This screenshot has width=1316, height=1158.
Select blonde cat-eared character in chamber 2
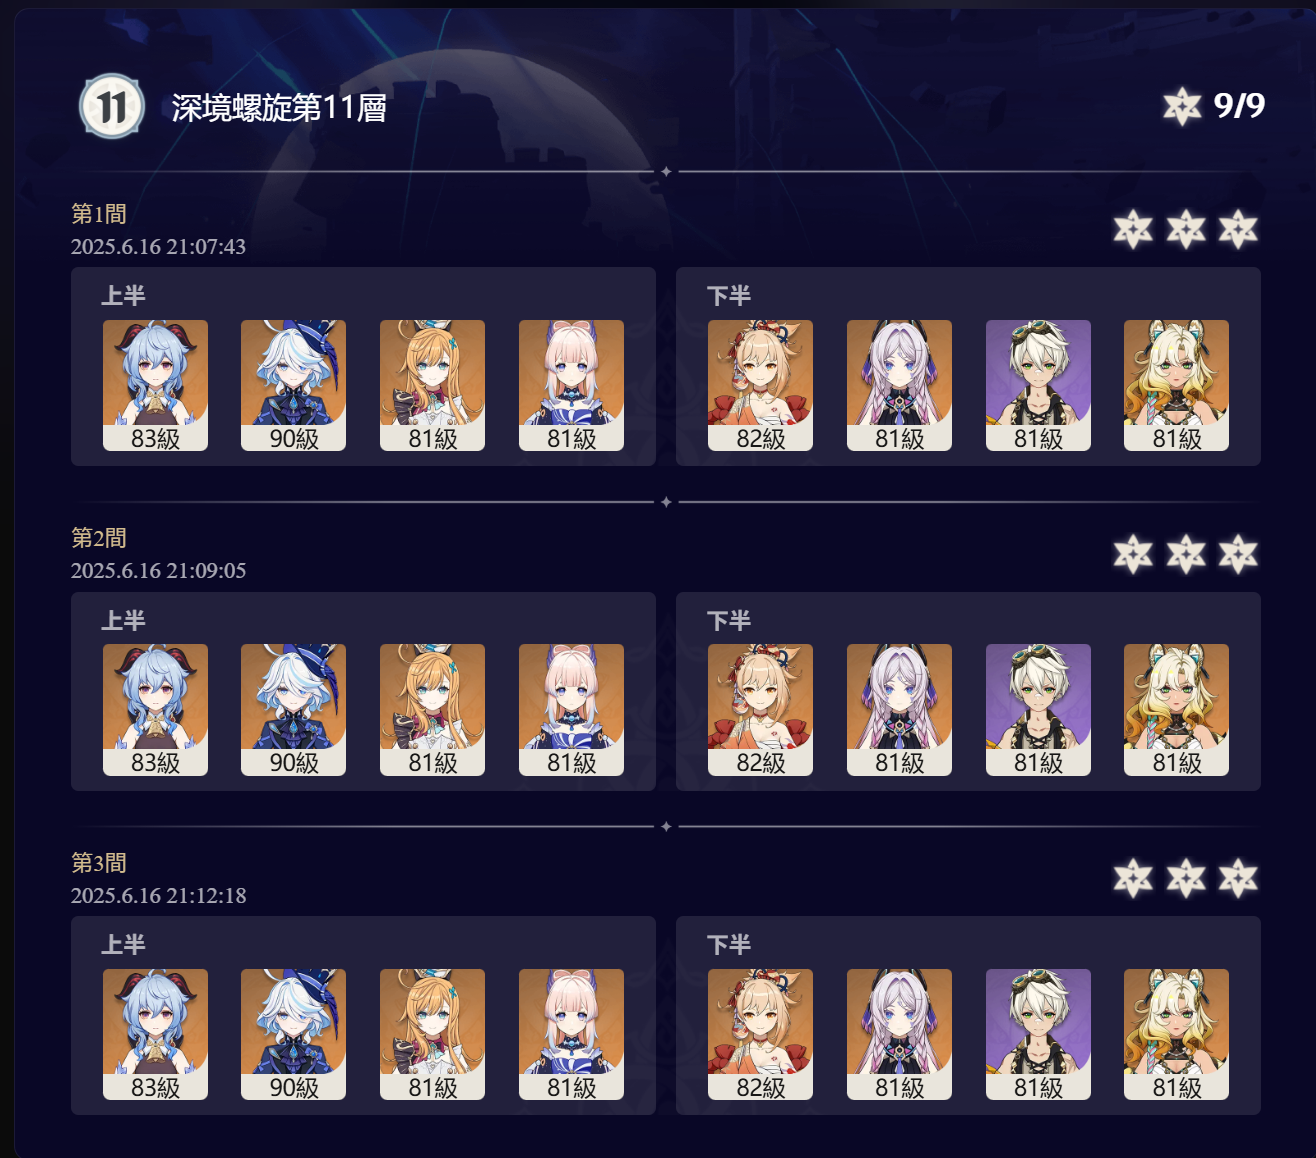coord(1176,710)
